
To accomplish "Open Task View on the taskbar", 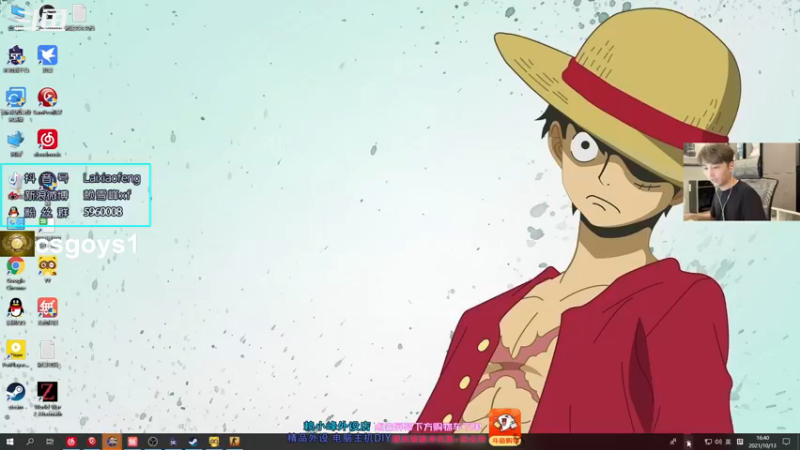I will click(49, 441).
